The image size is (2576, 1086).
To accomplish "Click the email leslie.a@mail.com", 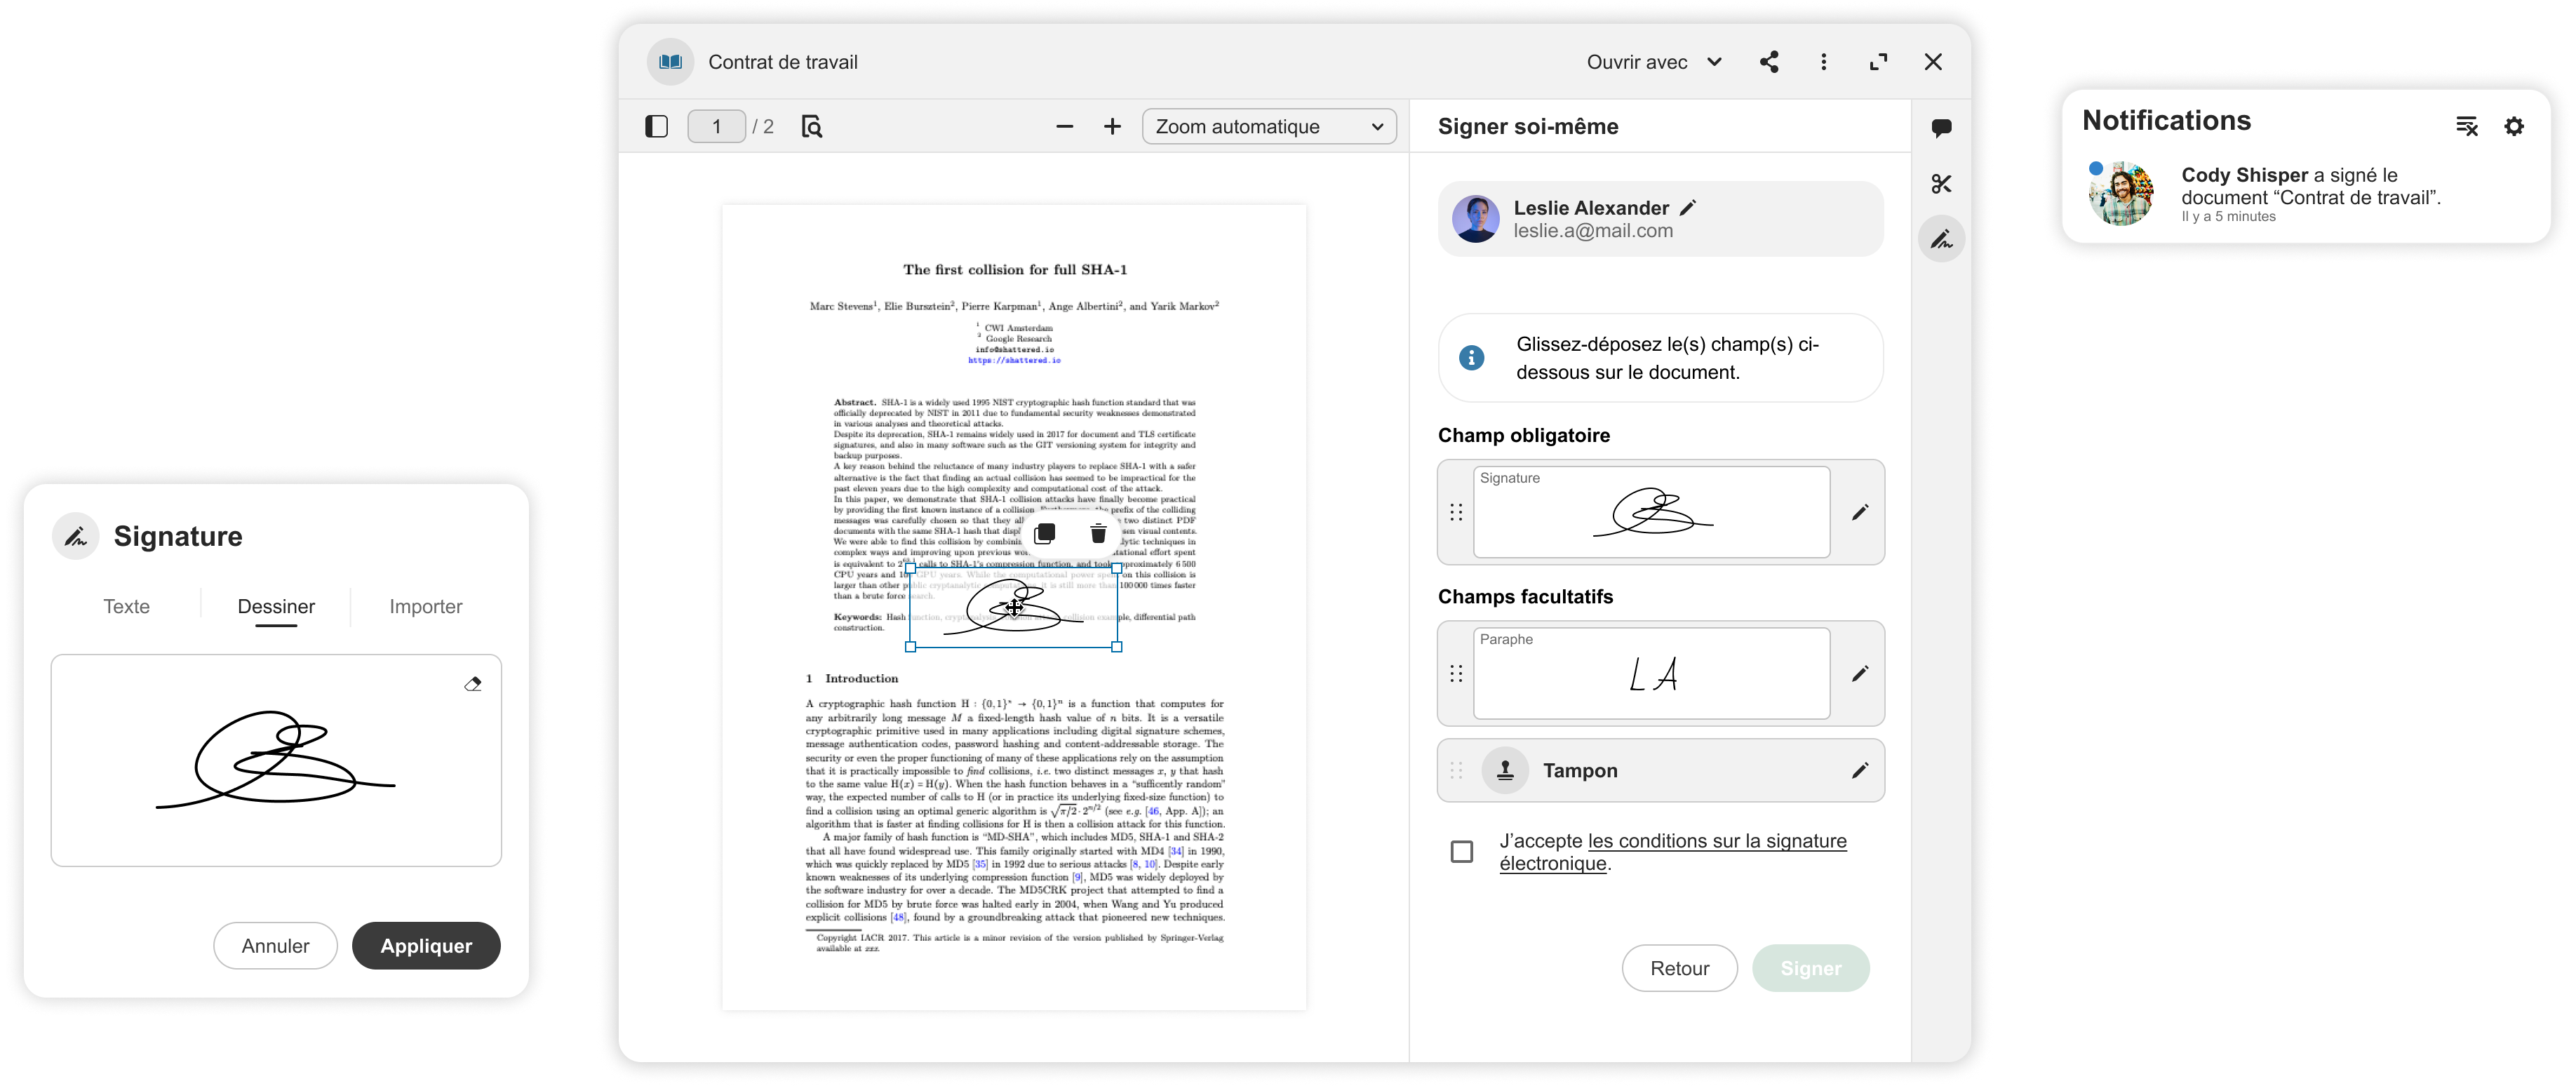I will click(x=1592, y=231).
